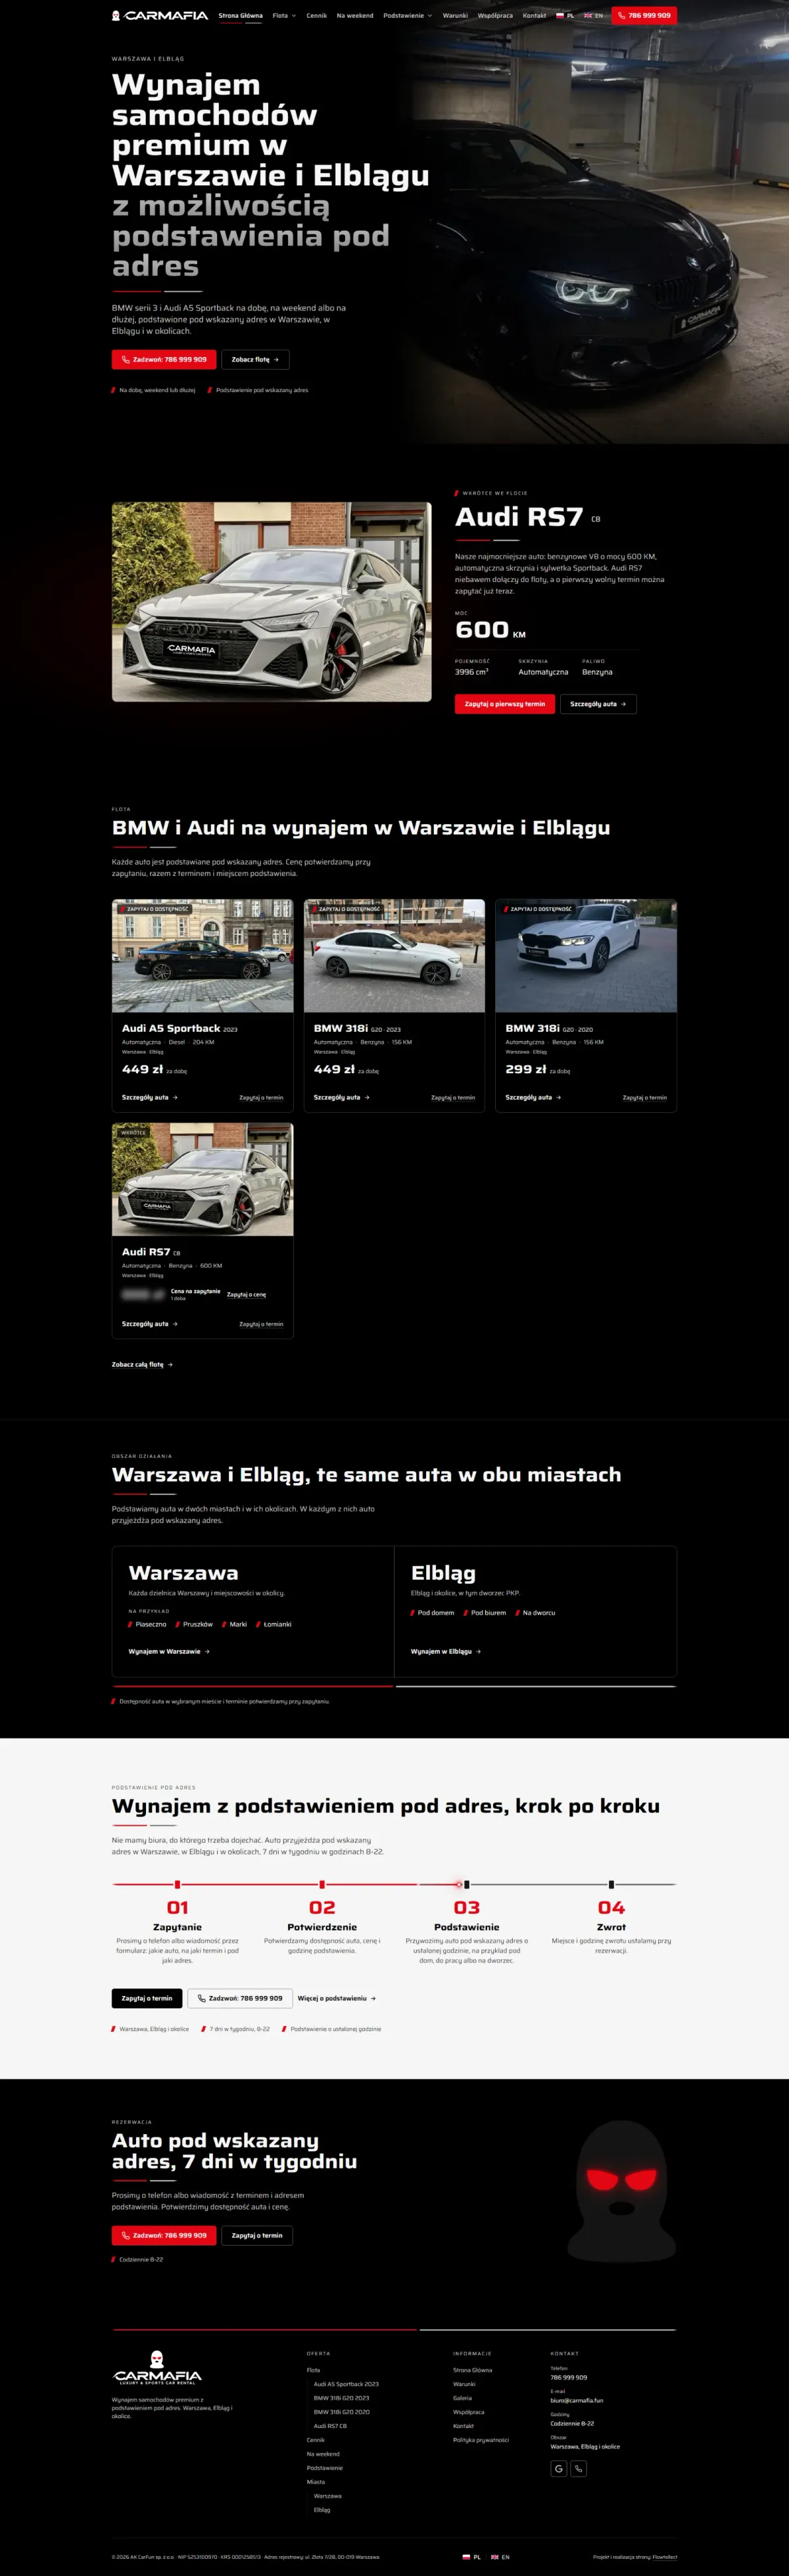Click the red 786 999 909 header call button
This screenshot has width=789, height=2576.
pyautogui.click(x=644, y=15)
